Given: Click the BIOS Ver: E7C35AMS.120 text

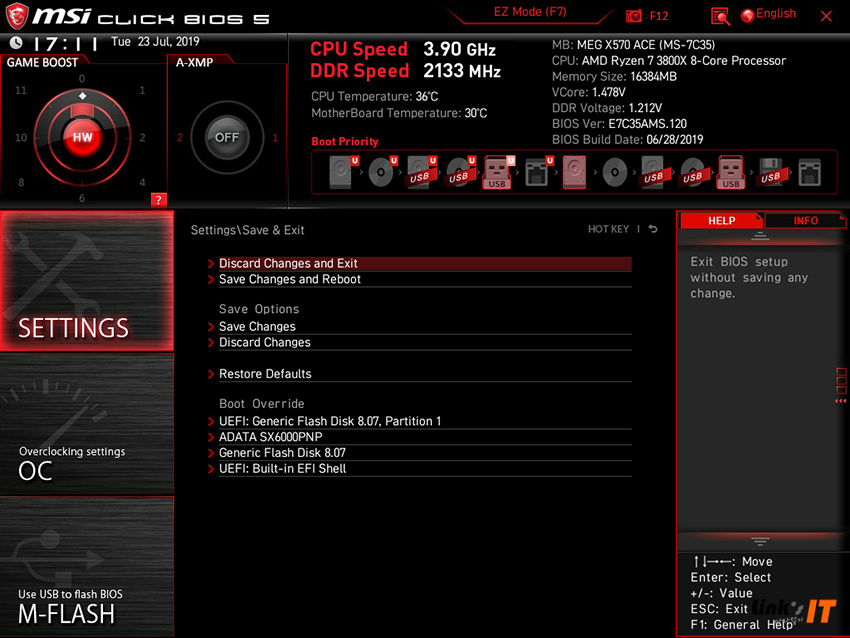Looking at the screenshot, I should [619, 124].
